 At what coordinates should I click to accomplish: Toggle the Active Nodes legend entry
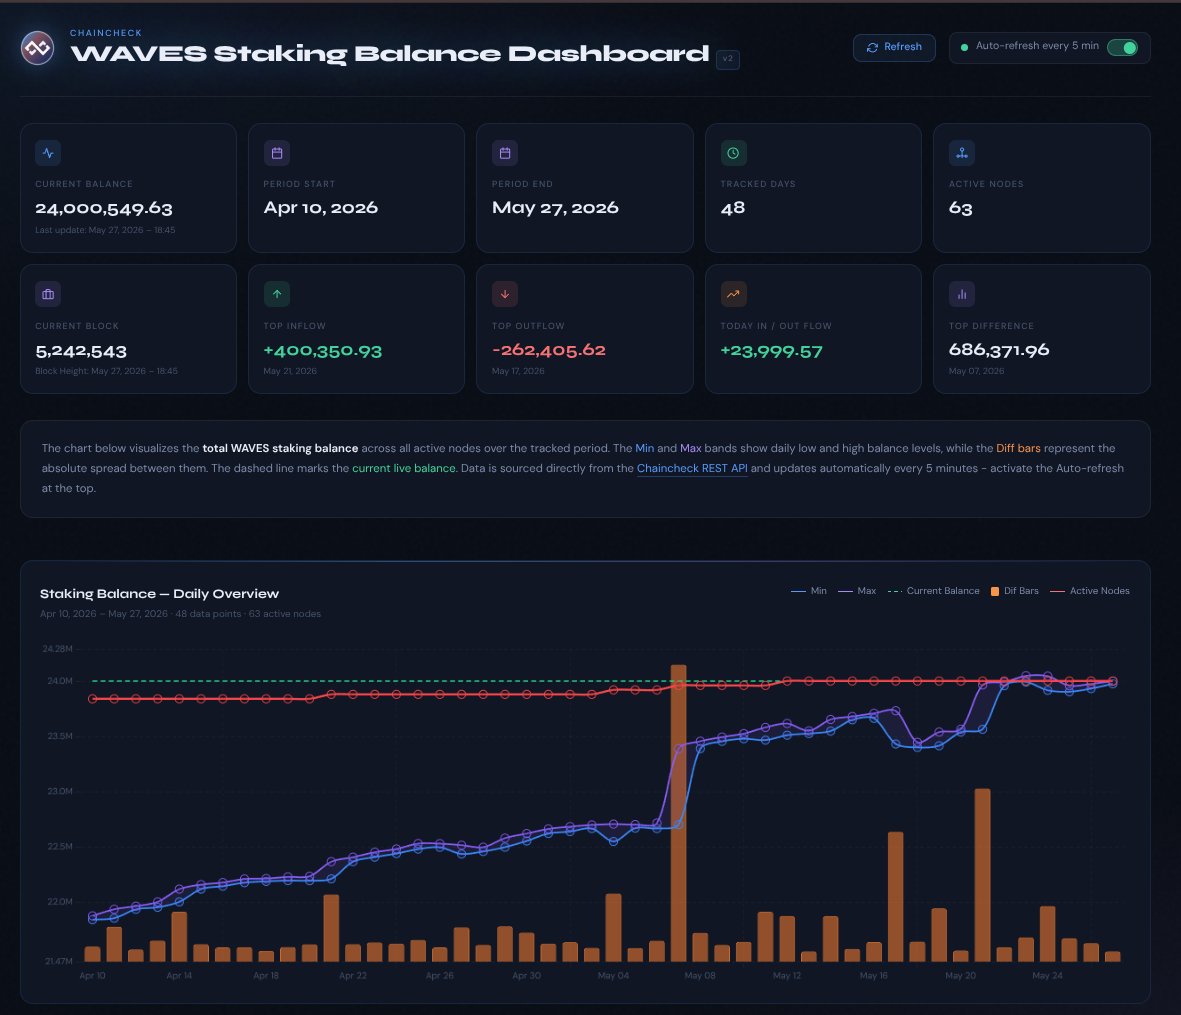coord(1090,591)
